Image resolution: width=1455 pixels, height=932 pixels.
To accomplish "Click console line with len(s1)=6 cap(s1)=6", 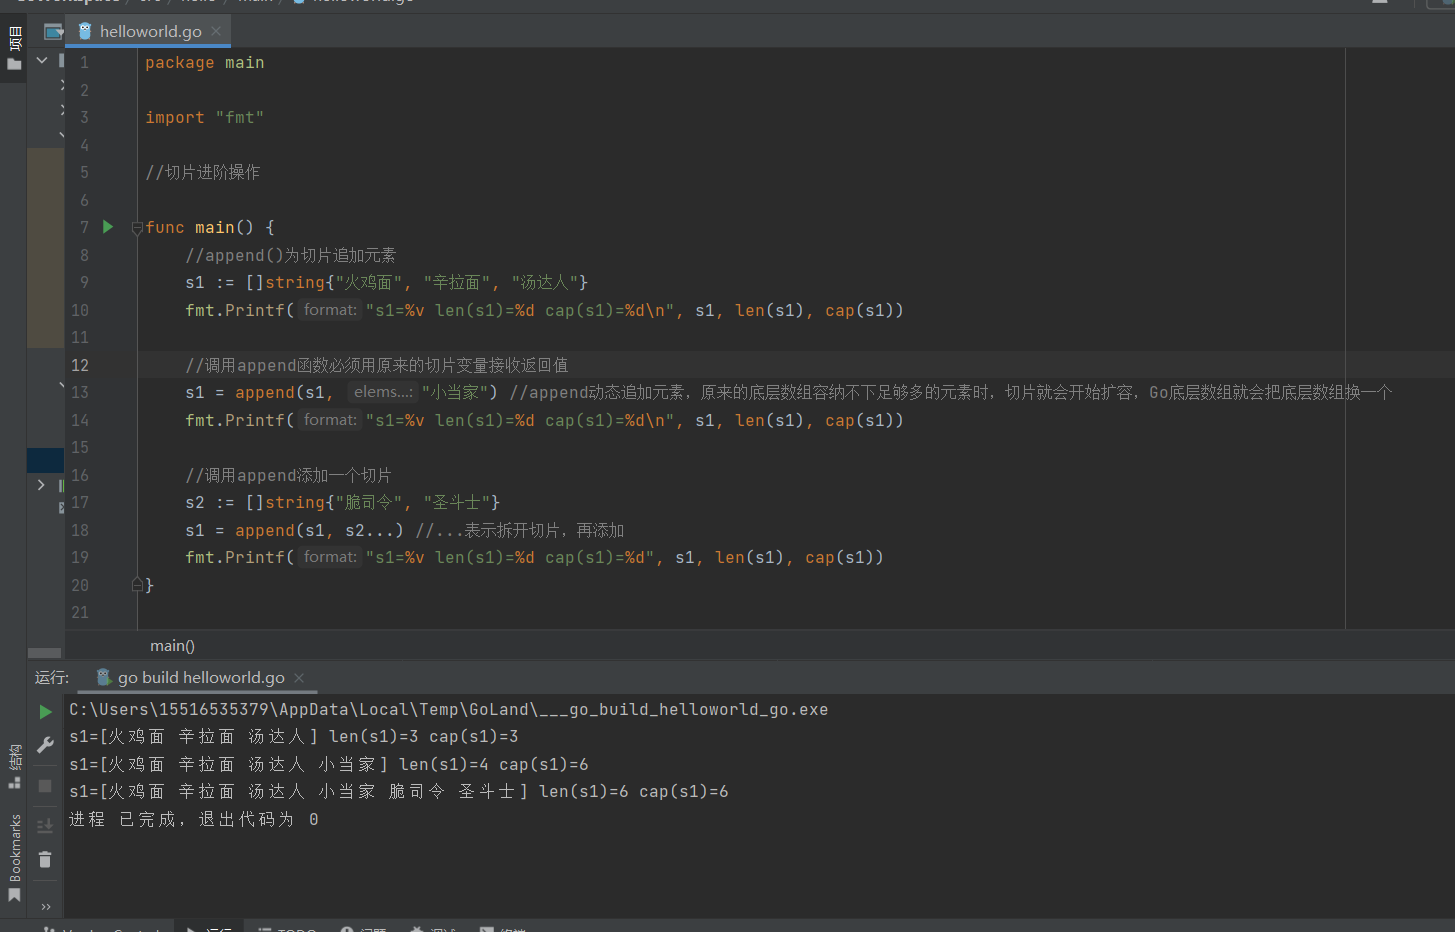I will (399, 791).
